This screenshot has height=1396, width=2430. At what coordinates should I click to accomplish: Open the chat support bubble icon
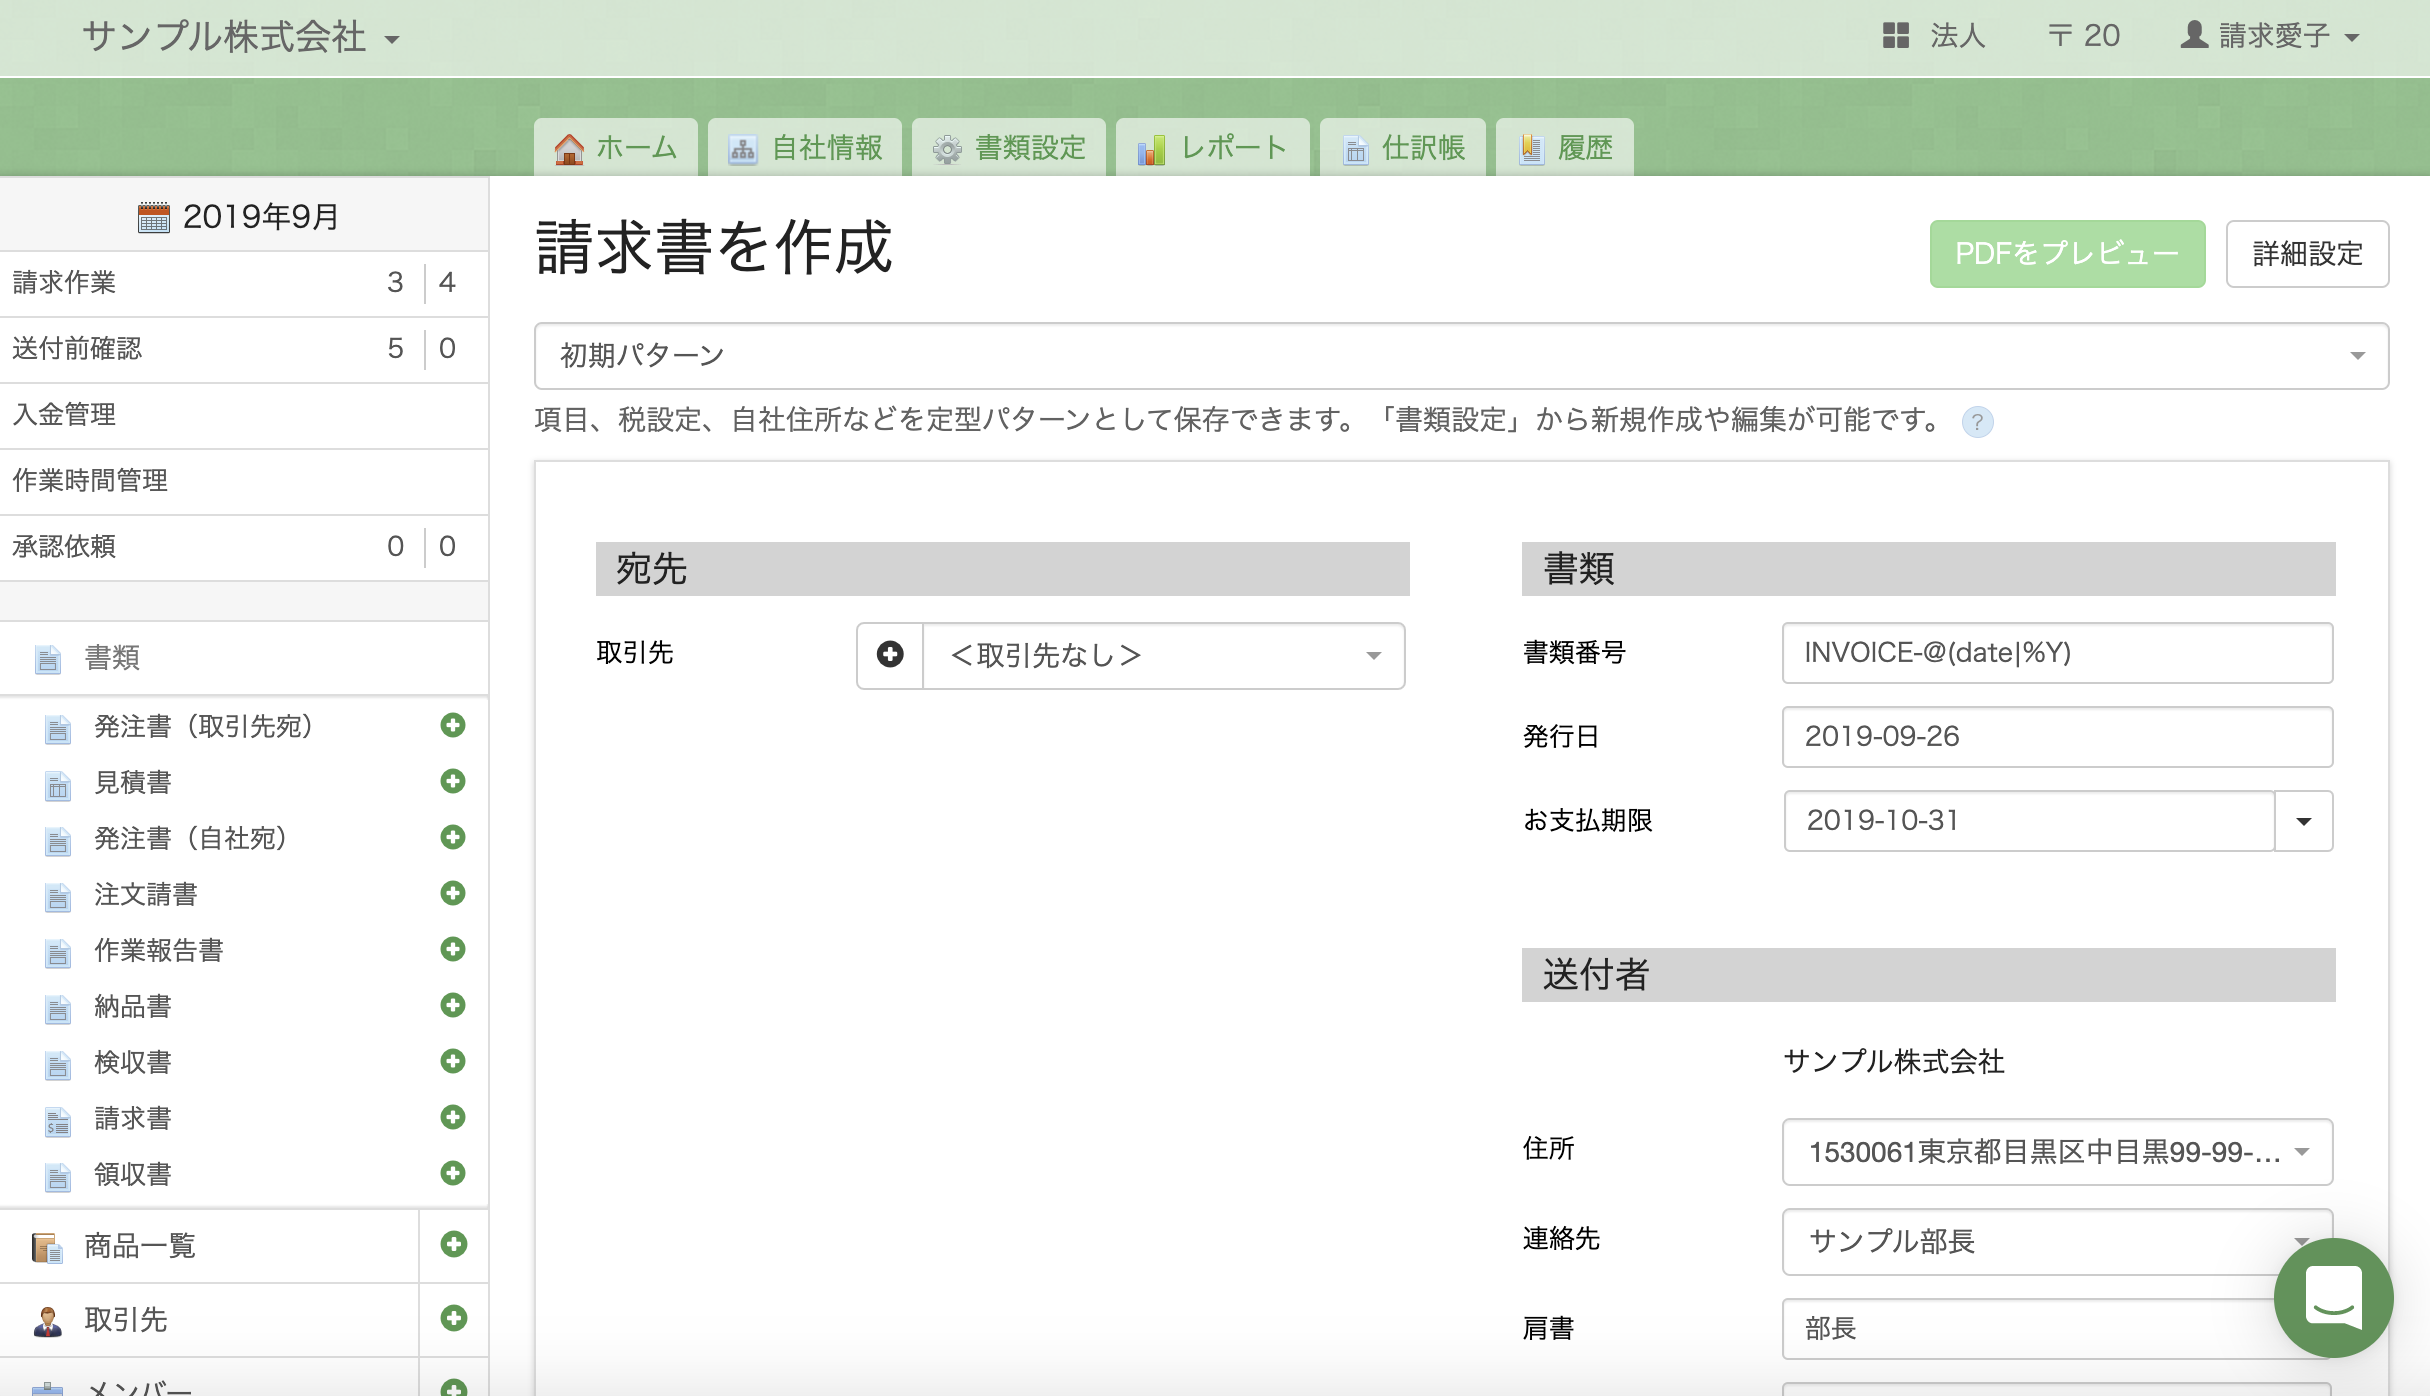[x=2333, y=1297]
